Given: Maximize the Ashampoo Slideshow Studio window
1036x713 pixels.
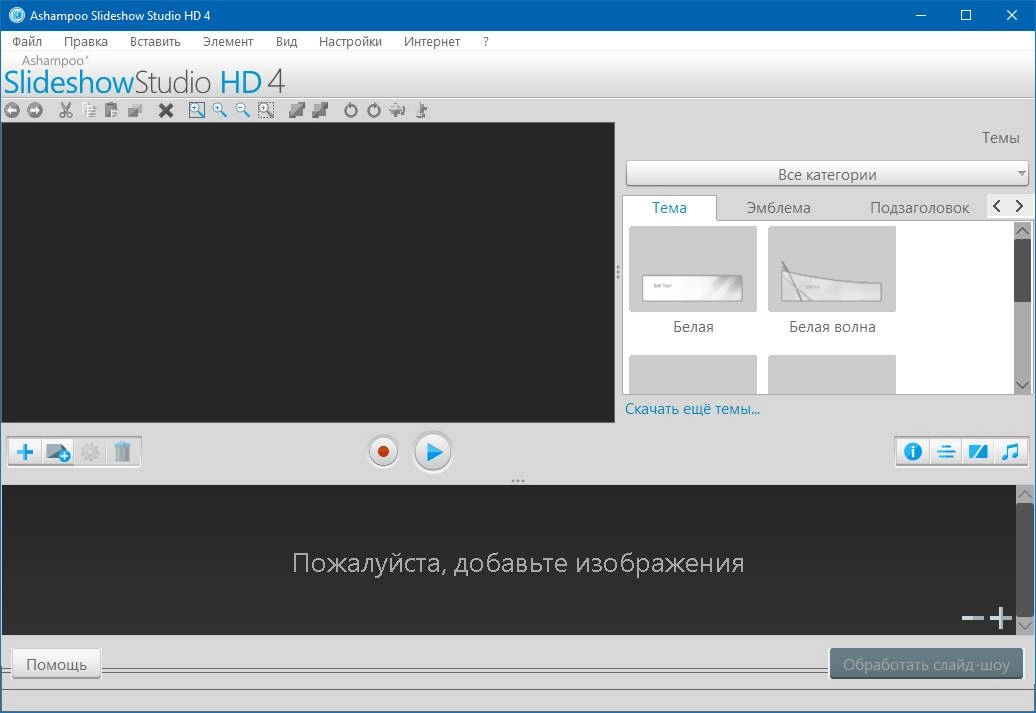Looking at the screenshot, I should 966,15.
